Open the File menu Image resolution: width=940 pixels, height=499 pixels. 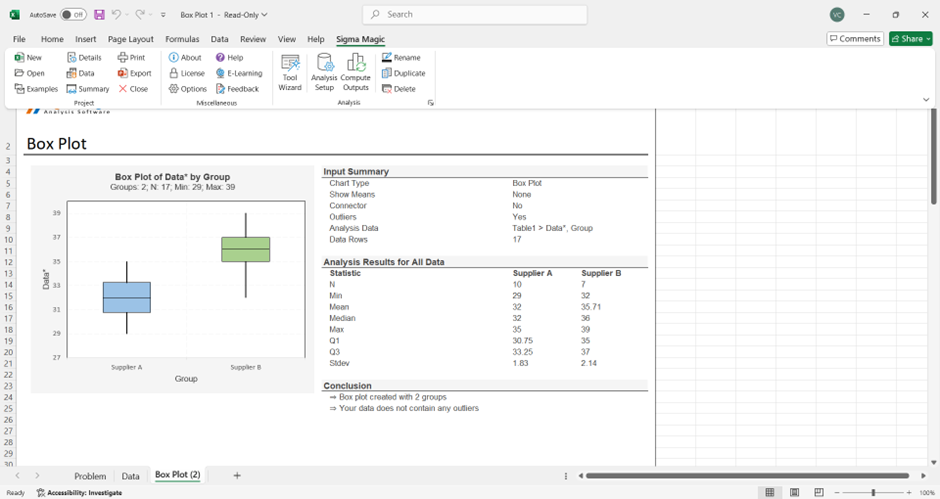pyautogui.click(x=19, y=39)
